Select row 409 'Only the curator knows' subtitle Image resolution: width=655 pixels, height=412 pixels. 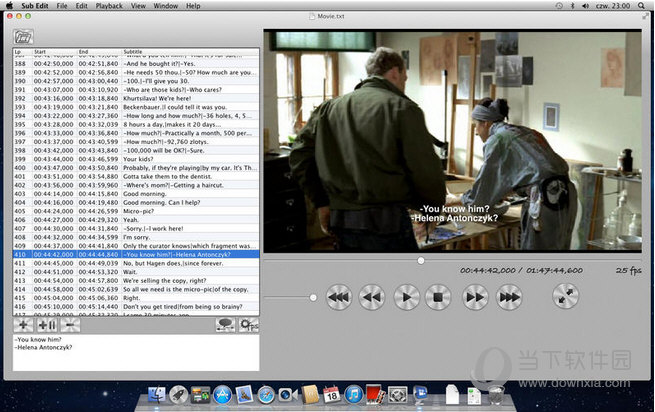coord(136,246)
